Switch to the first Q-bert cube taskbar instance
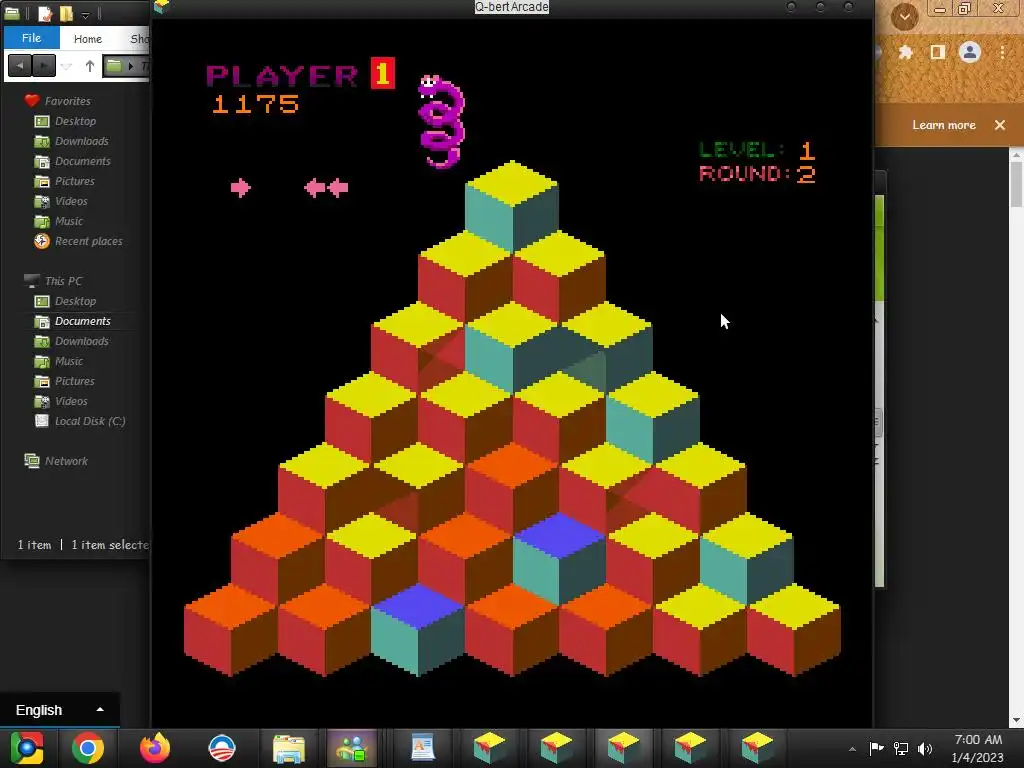1024x768 pixels. 490,748
